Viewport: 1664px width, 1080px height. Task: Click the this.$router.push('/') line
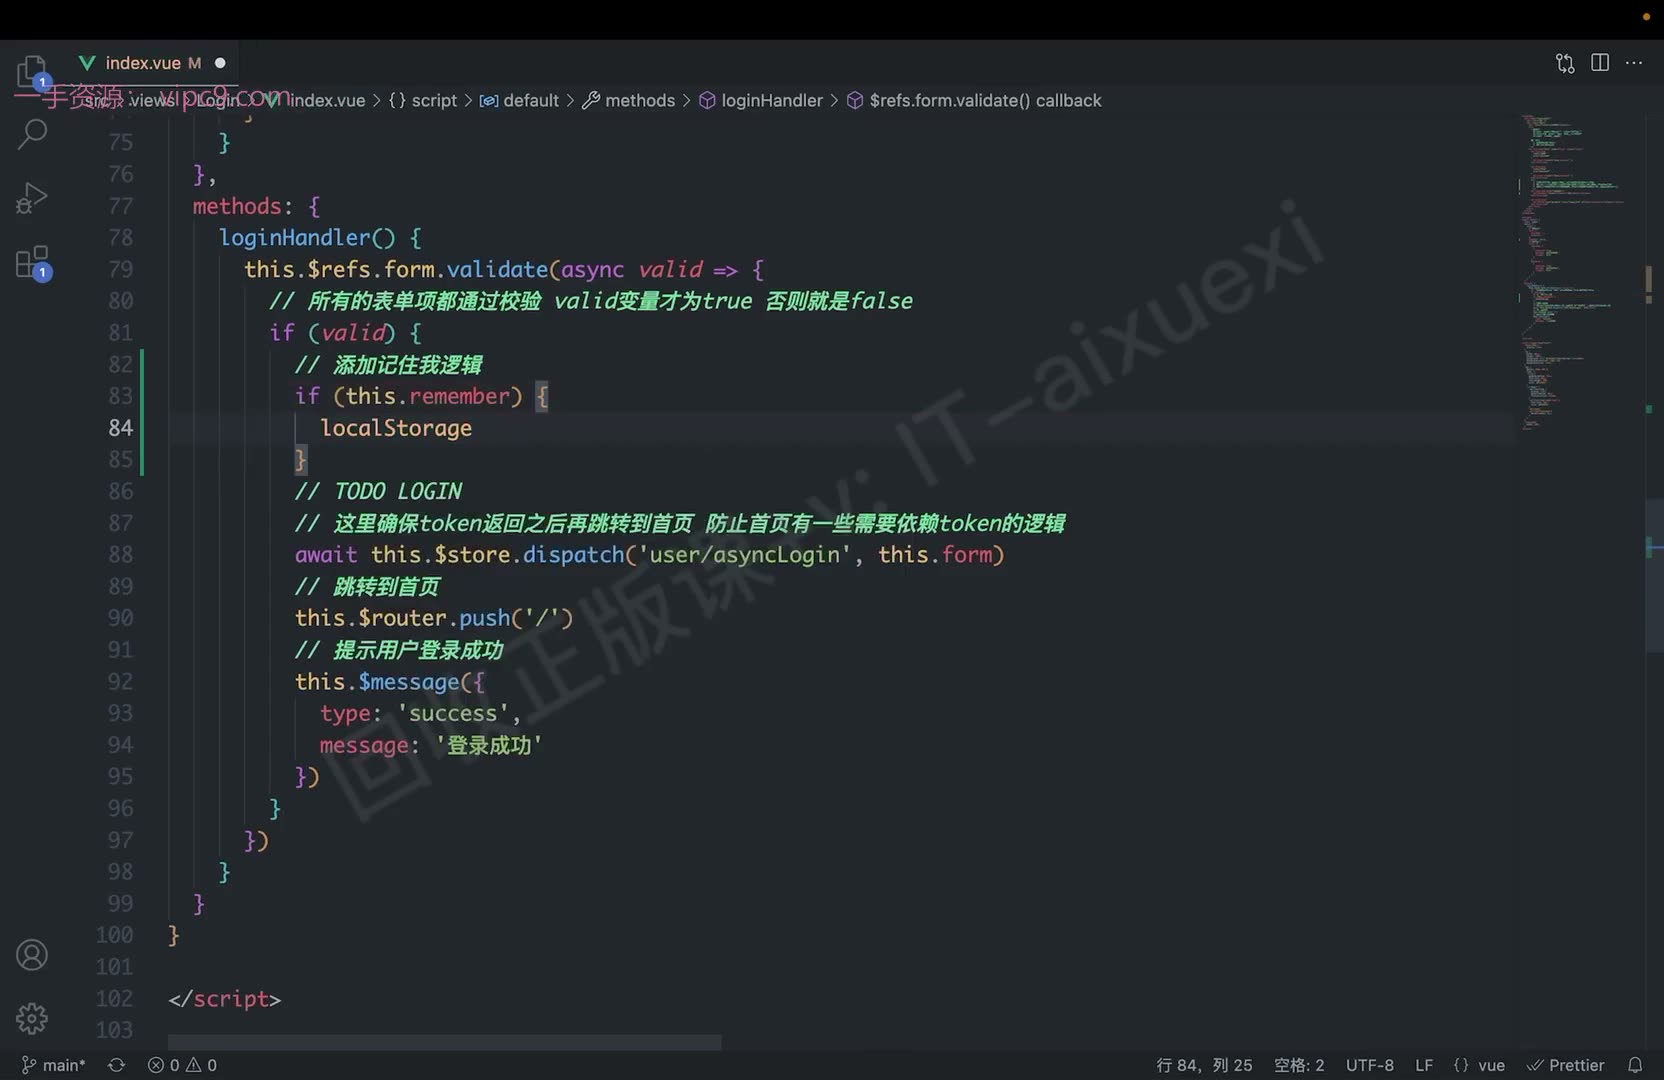pos(434,618)
